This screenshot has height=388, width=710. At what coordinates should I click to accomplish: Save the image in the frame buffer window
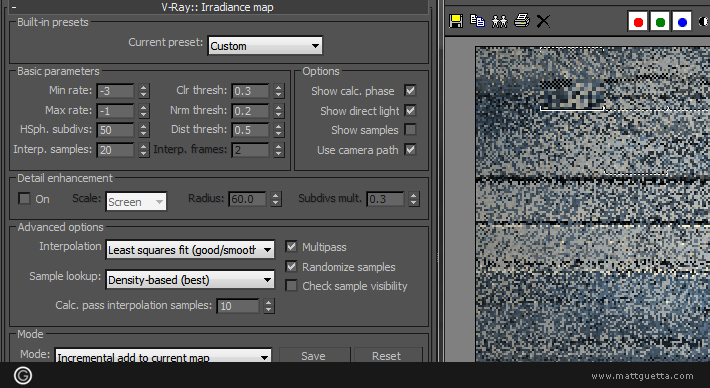pos(456,21)
